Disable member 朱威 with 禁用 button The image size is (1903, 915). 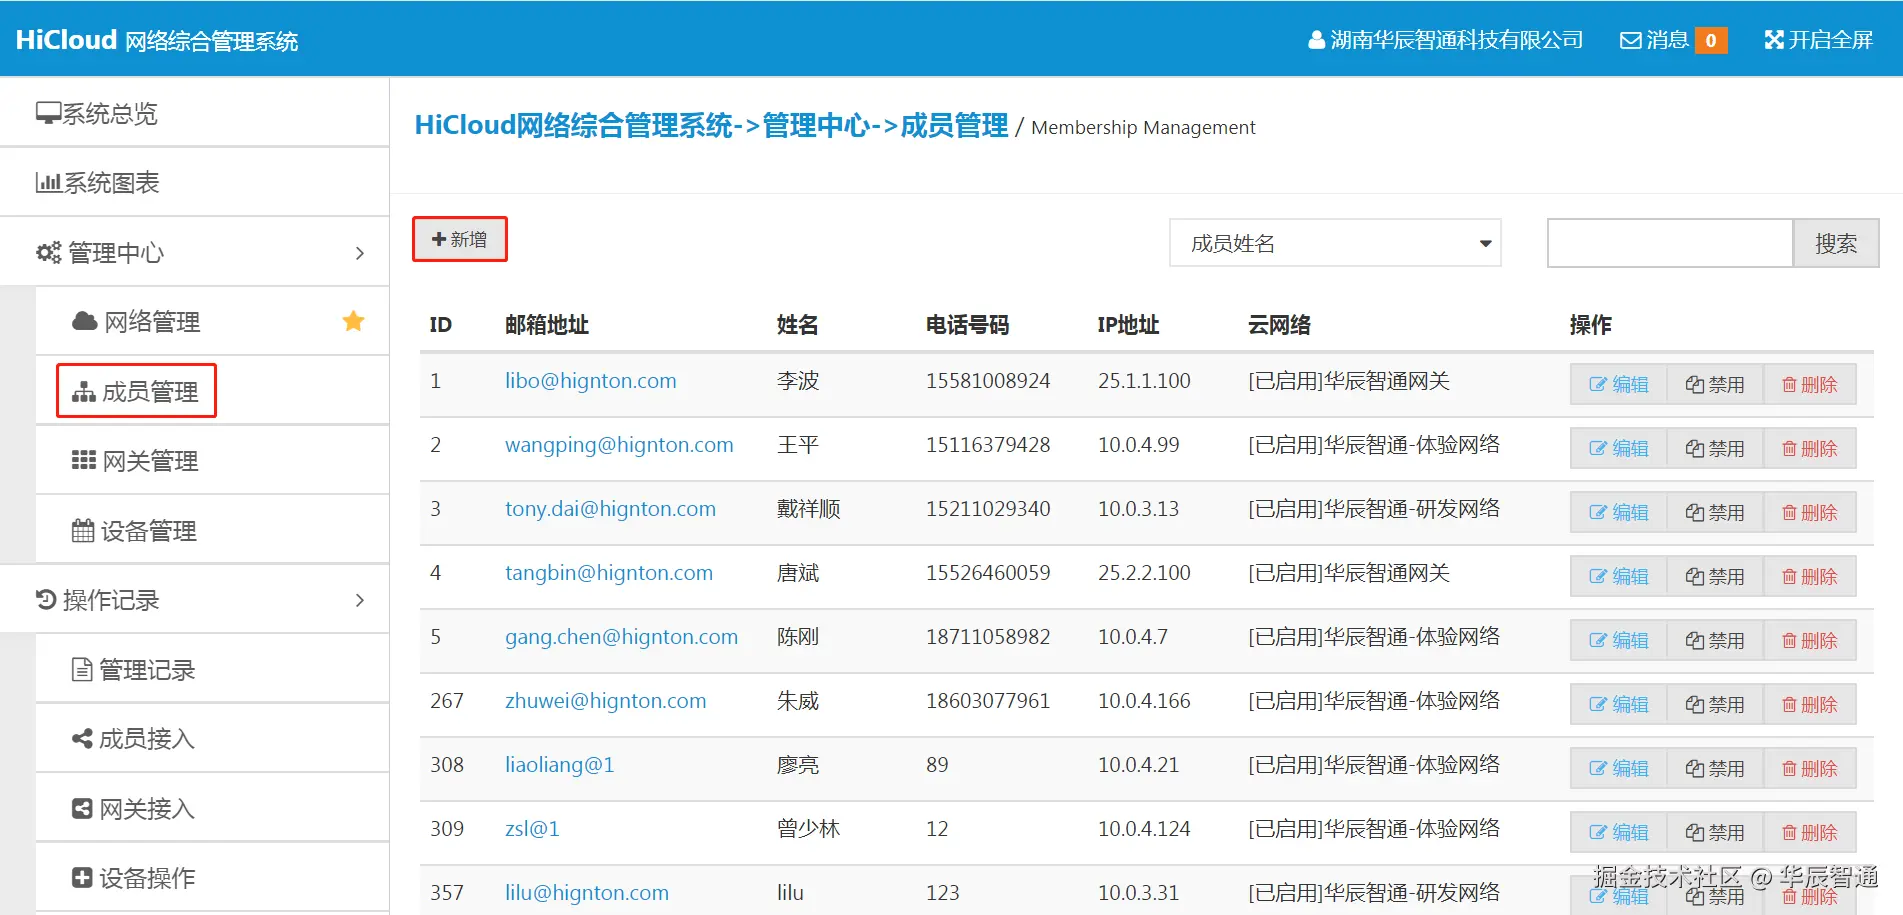point(1714,704)
